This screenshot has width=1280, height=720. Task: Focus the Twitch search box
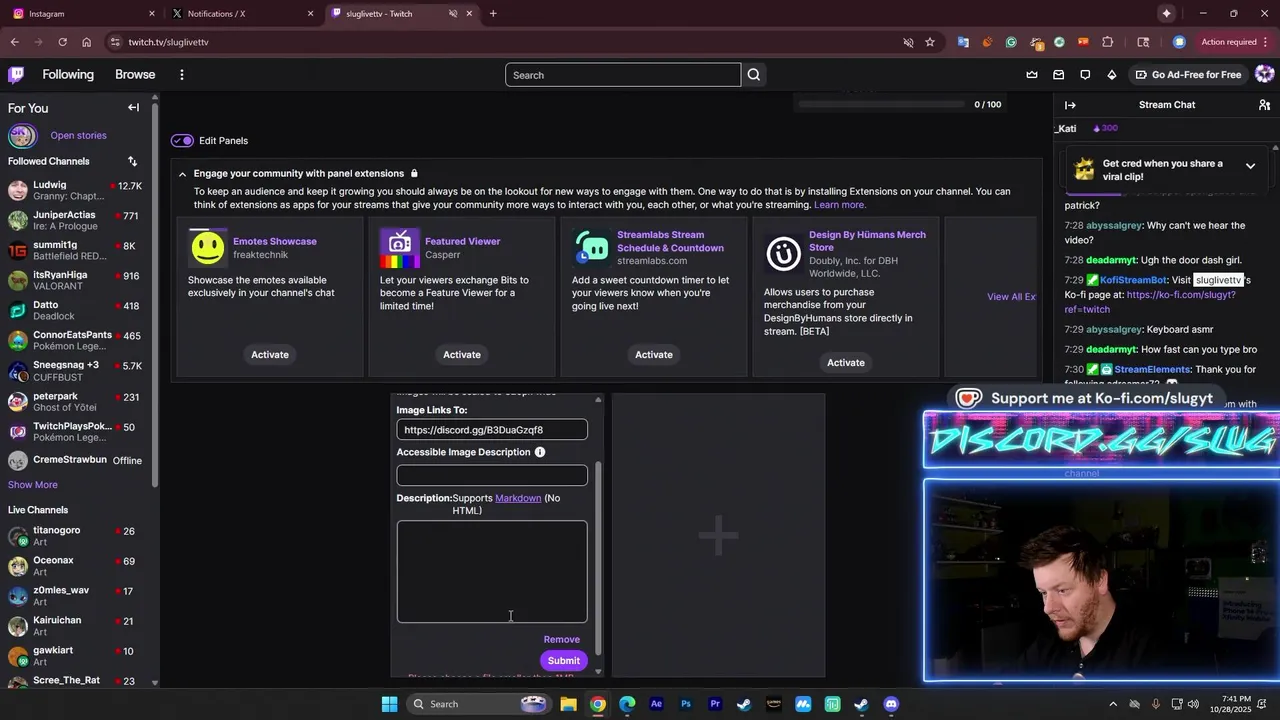[623, 75]
